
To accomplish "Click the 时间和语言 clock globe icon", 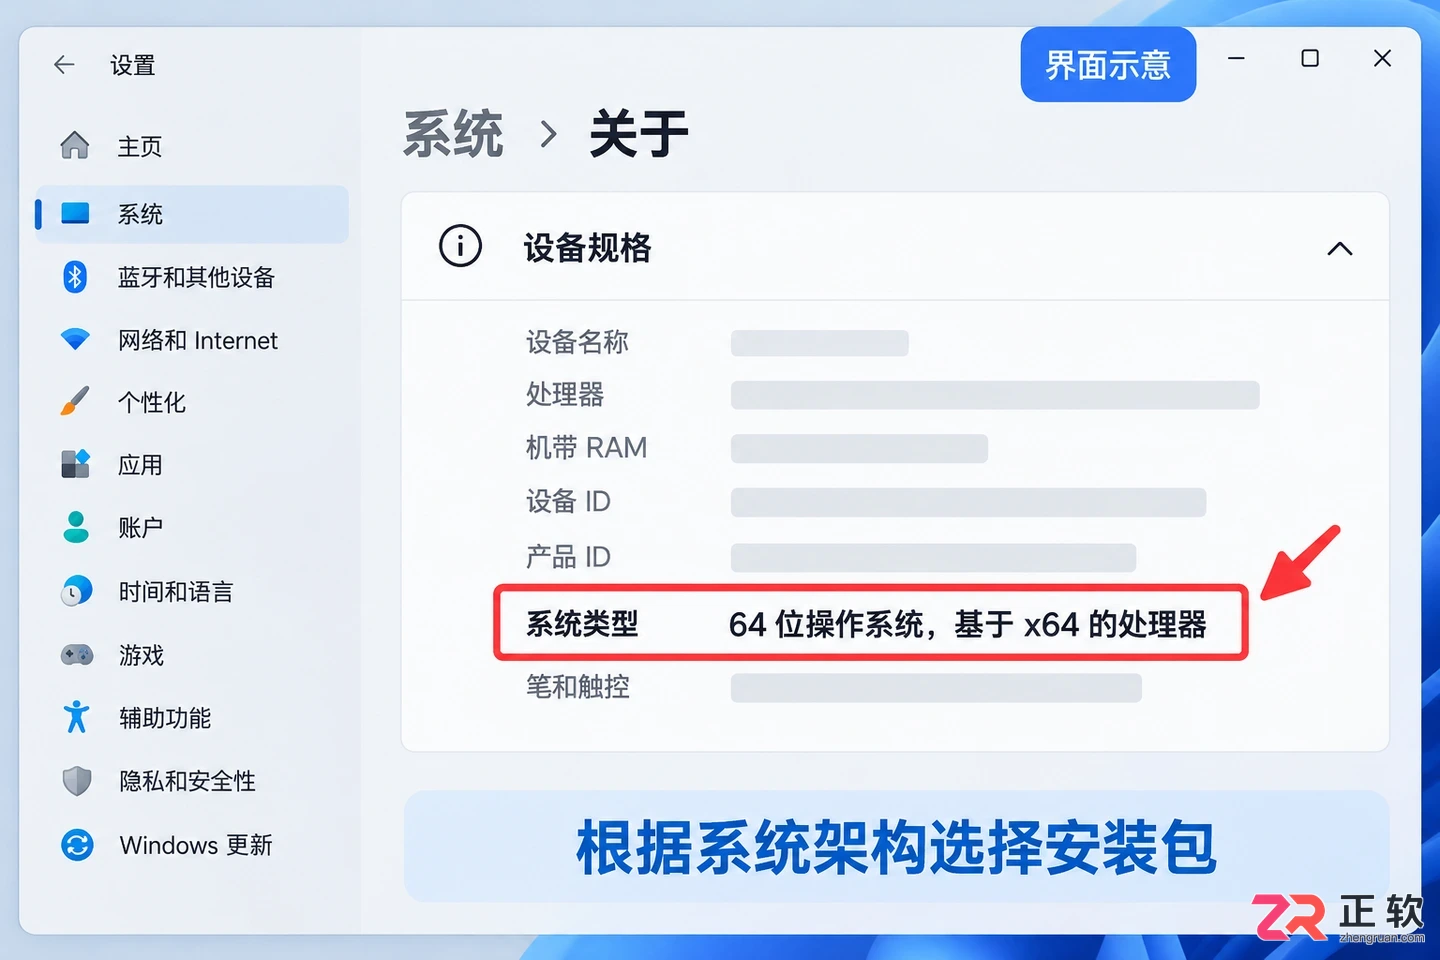I will point(76,591).
